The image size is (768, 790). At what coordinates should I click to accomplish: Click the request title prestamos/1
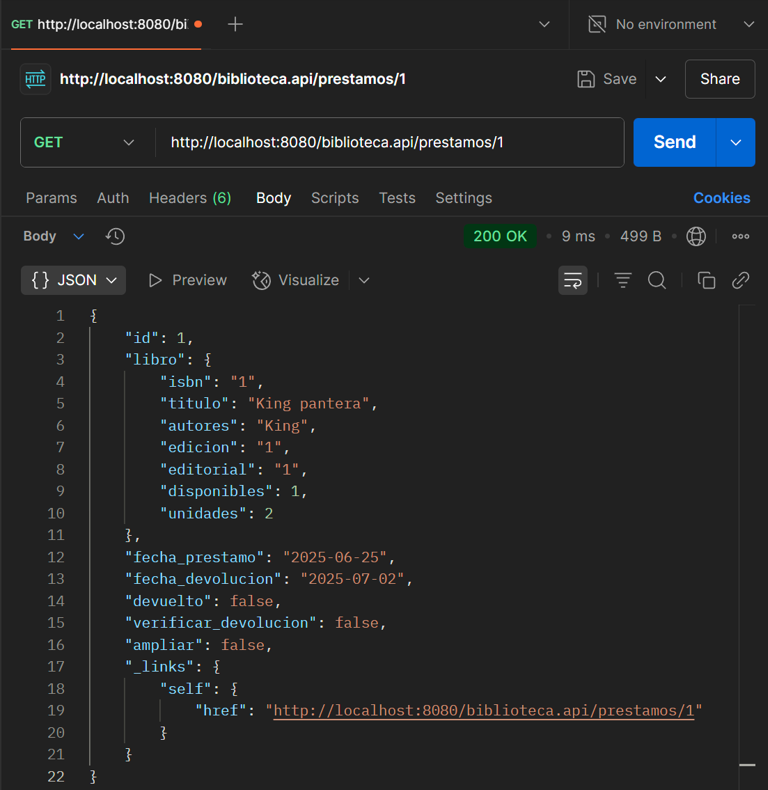click(232, 79)
